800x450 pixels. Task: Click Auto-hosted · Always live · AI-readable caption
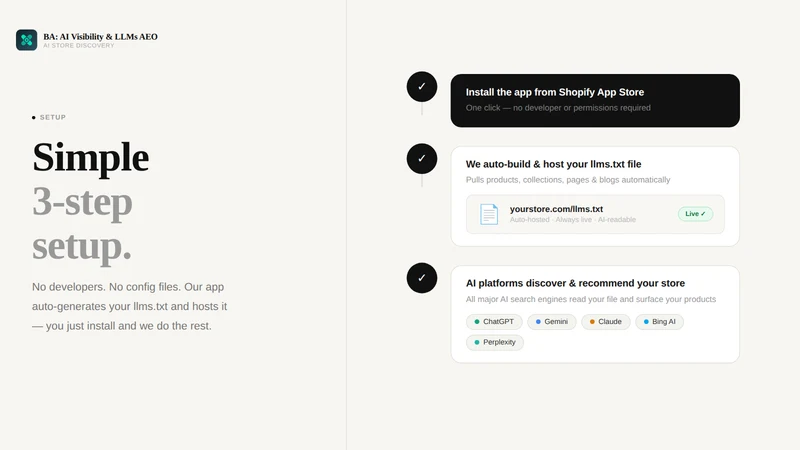(572, 219)
